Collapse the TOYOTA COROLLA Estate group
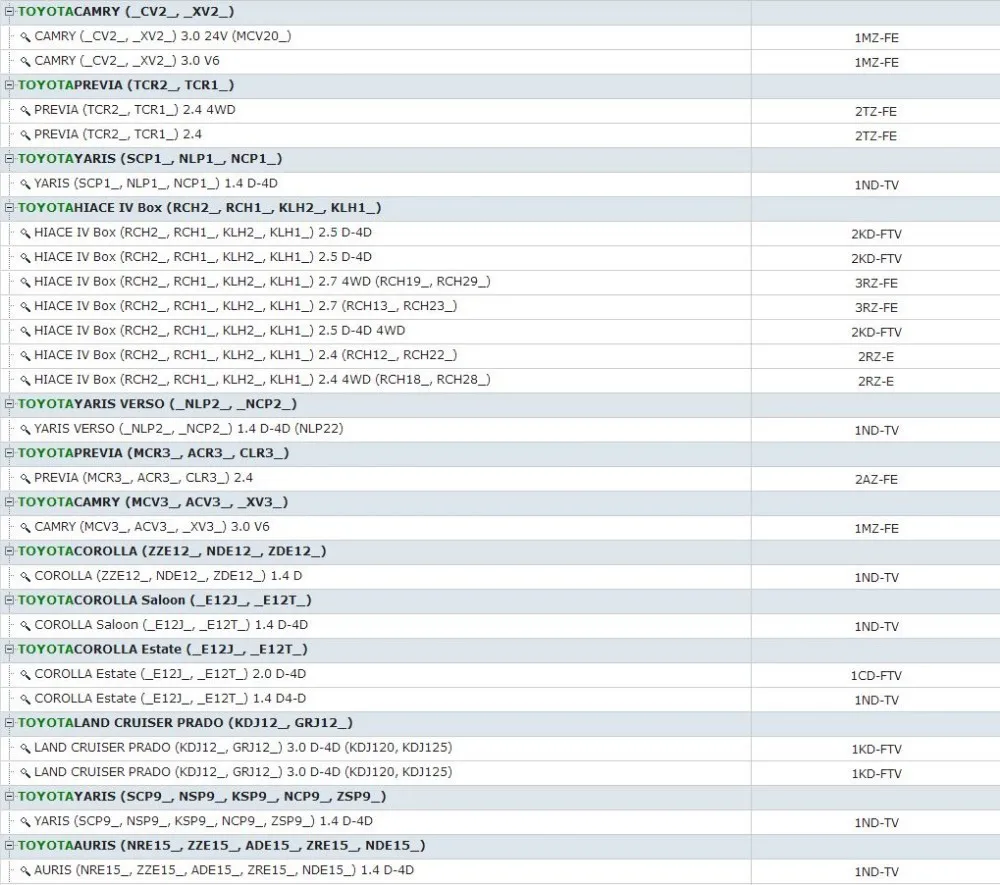The image size is (1000, 885). 10,649
